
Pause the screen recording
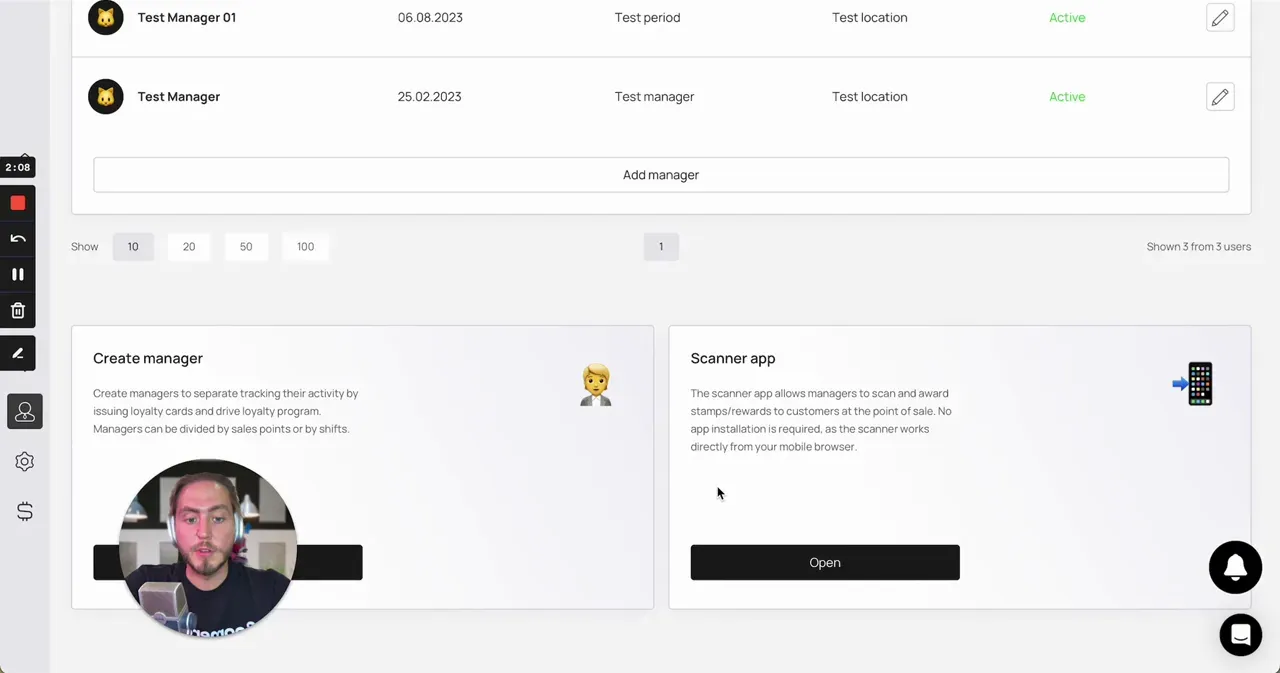pos(18,274)
